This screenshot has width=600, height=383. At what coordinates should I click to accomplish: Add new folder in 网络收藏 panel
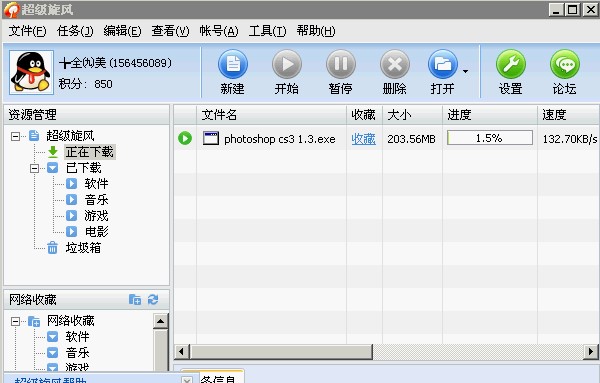[135, 299]
